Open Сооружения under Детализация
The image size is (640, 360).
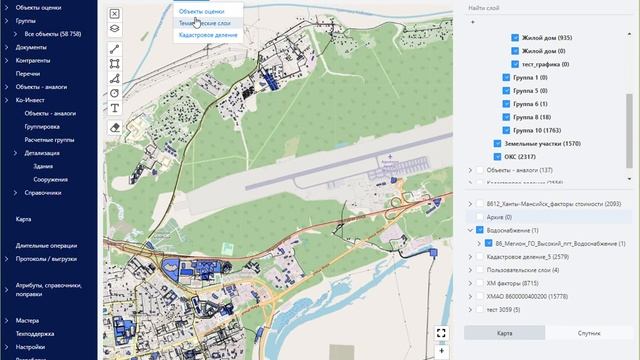click(x=51, y=180)
